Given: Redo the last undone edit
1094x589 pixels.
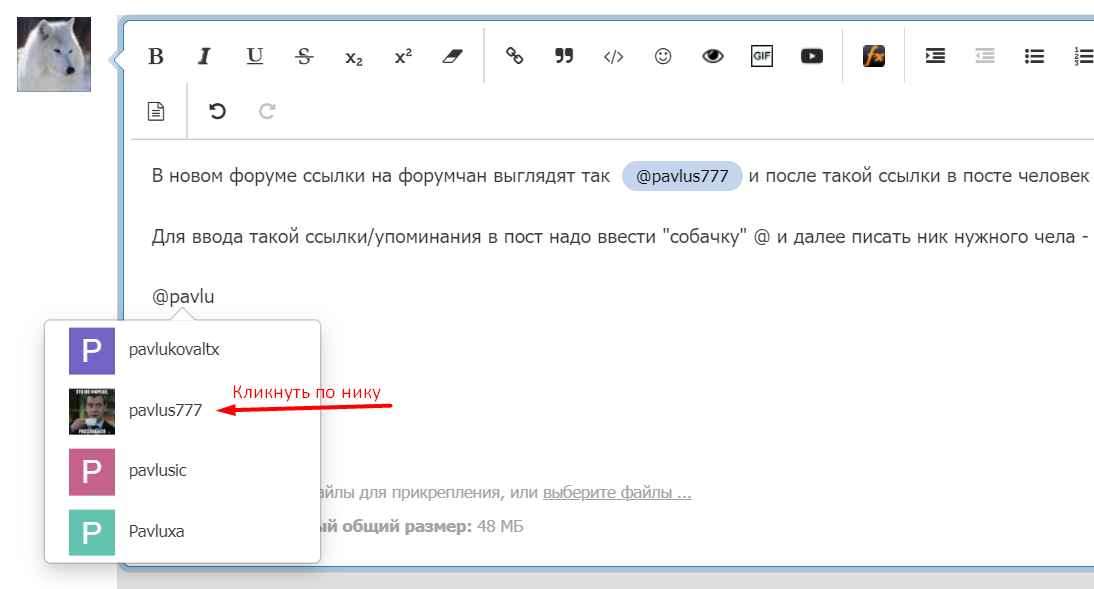Looking at the screenshot, I should tap(267, 111).
